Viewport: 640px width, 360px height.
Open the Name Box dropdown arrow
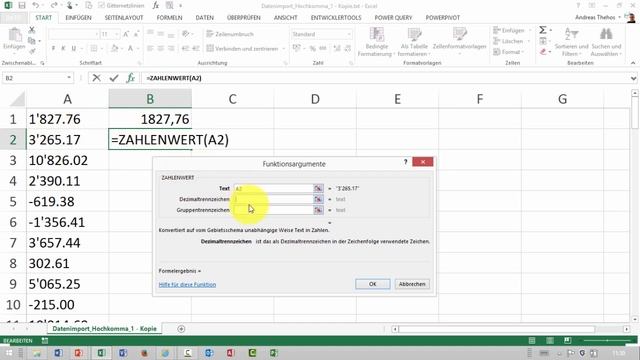click(x=69, y=78)
